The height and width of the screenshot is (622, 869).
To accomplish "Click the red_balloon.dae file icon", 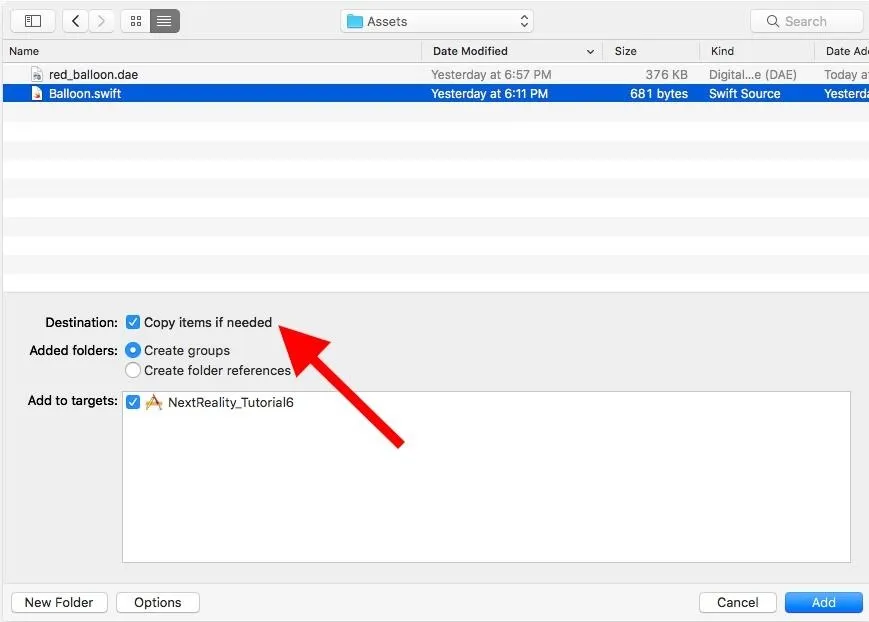I will point(37,74).
